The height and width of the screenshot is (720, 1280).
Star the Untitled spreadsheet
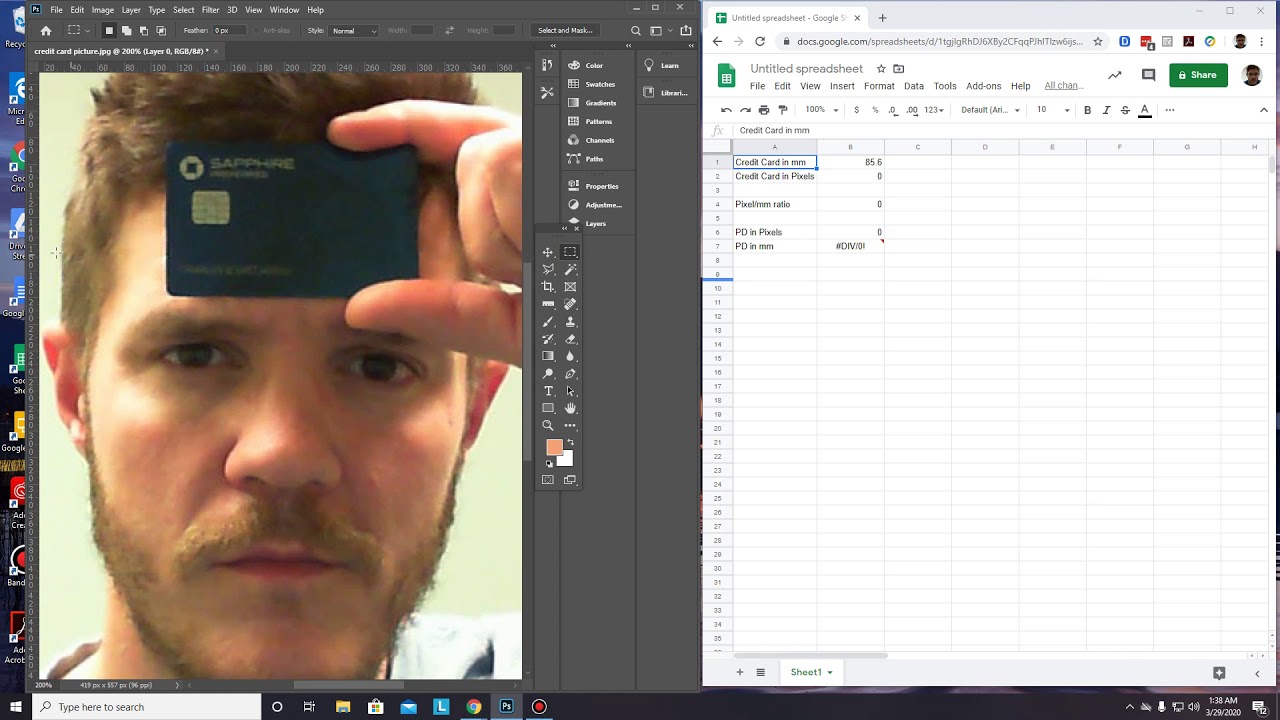pyautogui.click(x=881, y=69)
